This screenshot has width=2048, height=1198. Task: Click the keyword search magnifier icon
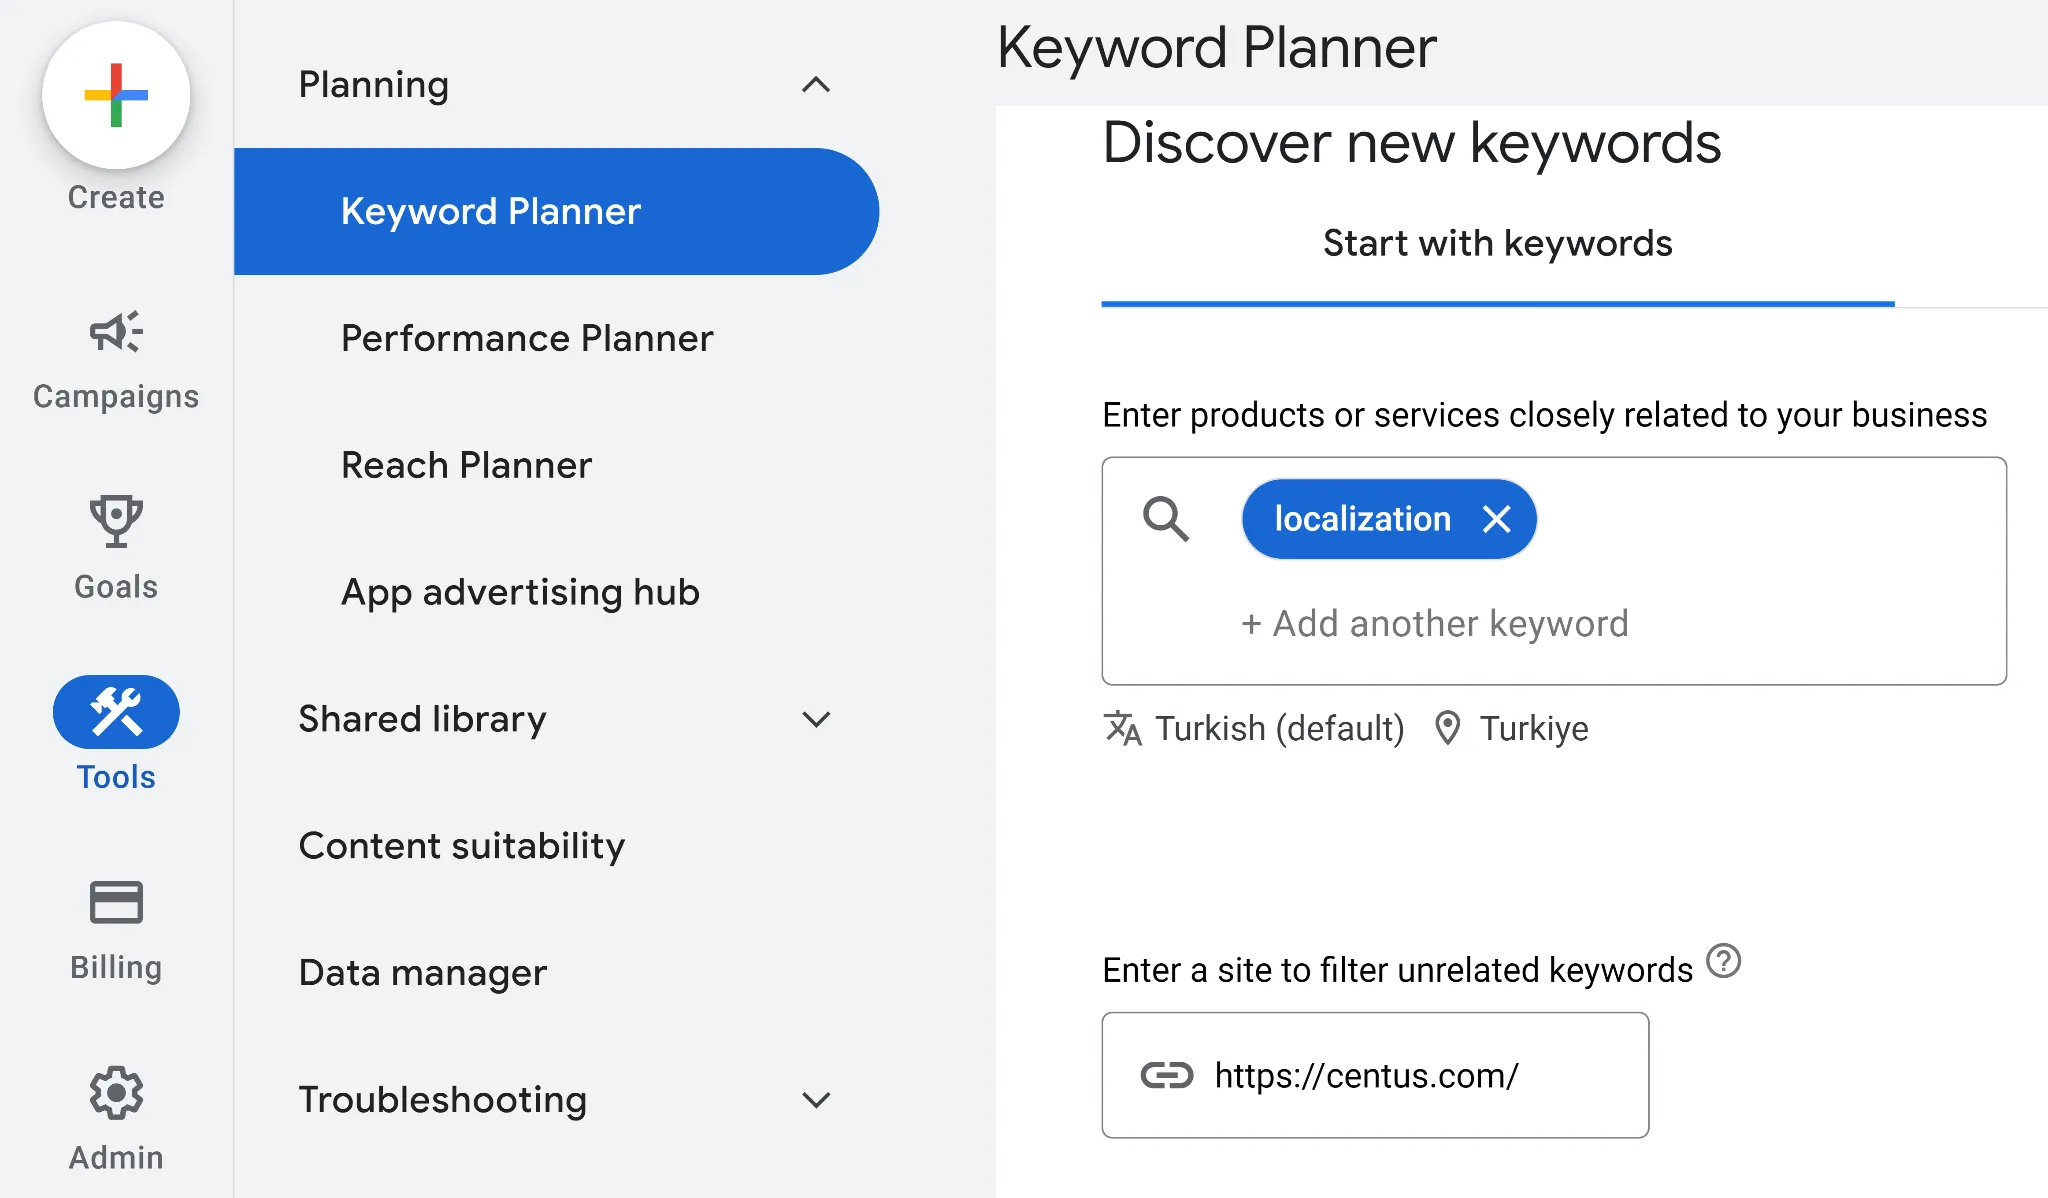pos(1168,518)
